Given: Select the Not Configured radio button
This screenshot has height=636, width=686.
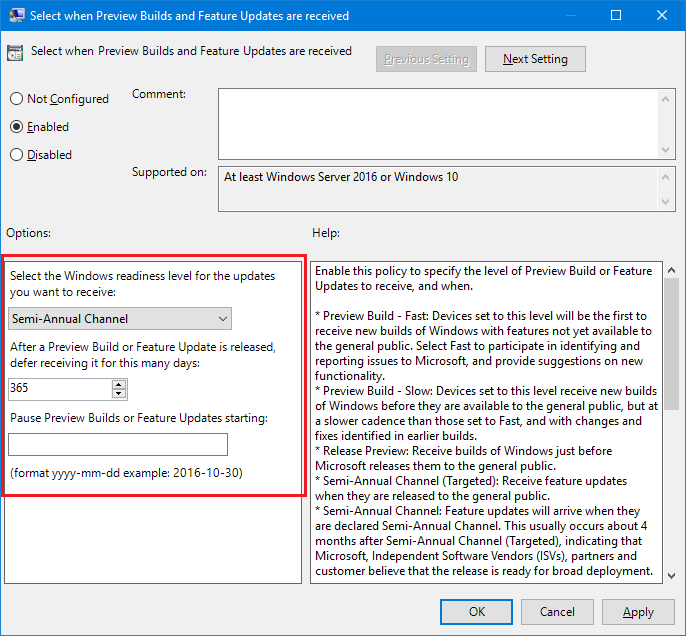Looking at the screenshot, I should pos(16,99).
